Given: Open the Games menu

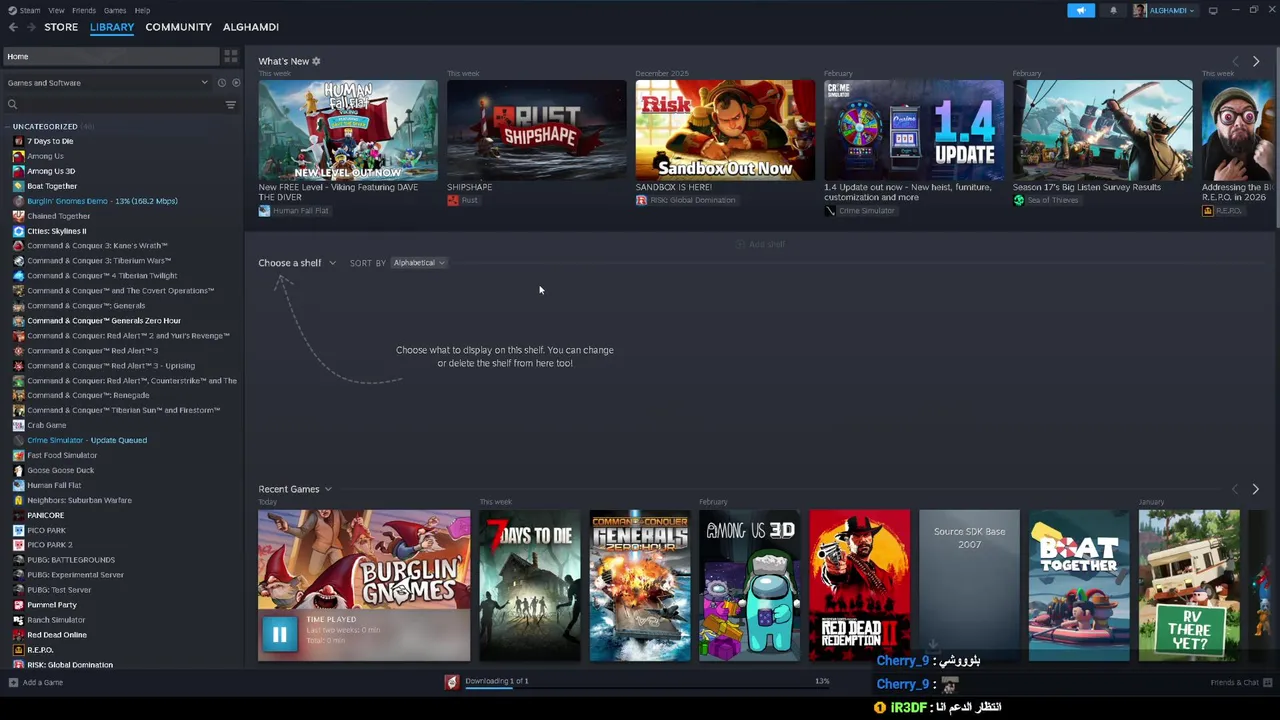Looking at the screenshot, I should pyautogui.click(x=115, y=10).
